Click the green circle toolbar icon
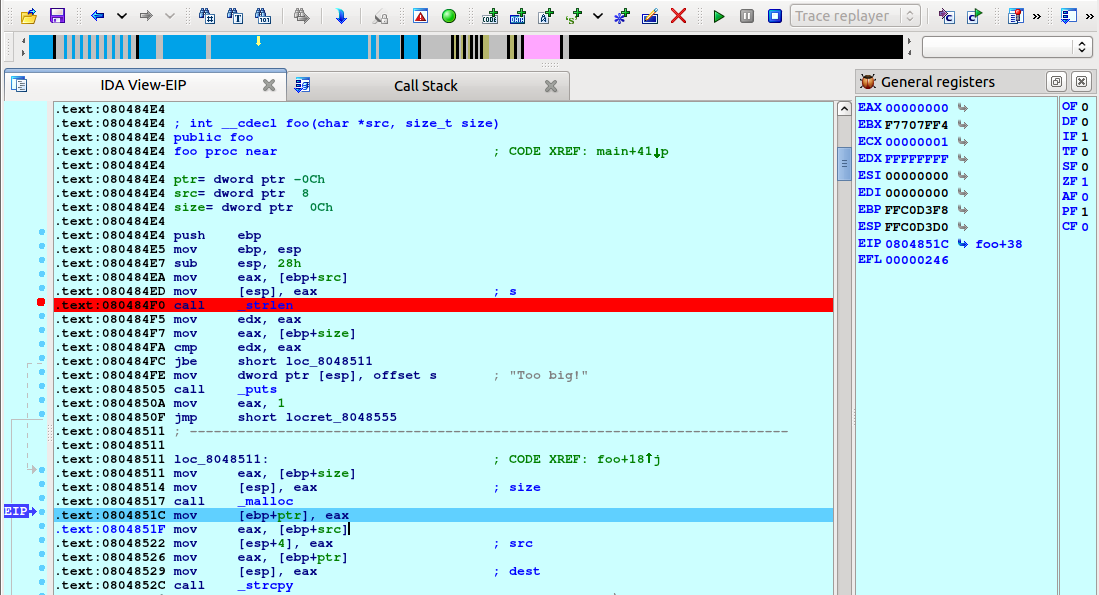Image resolution: width=1099 pixels, height=595 pixels. [449, 16]
